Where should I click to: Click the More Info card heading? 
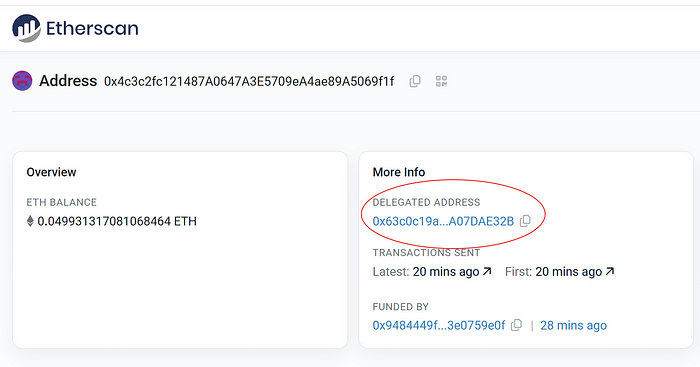399,172
